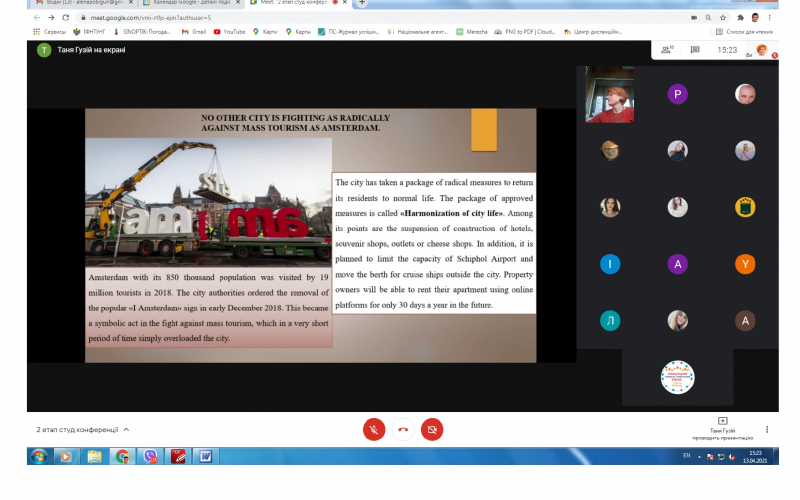Open the ІФНТУНГ bookmark
Screen dimensions: 800x500
click(89, 32)
